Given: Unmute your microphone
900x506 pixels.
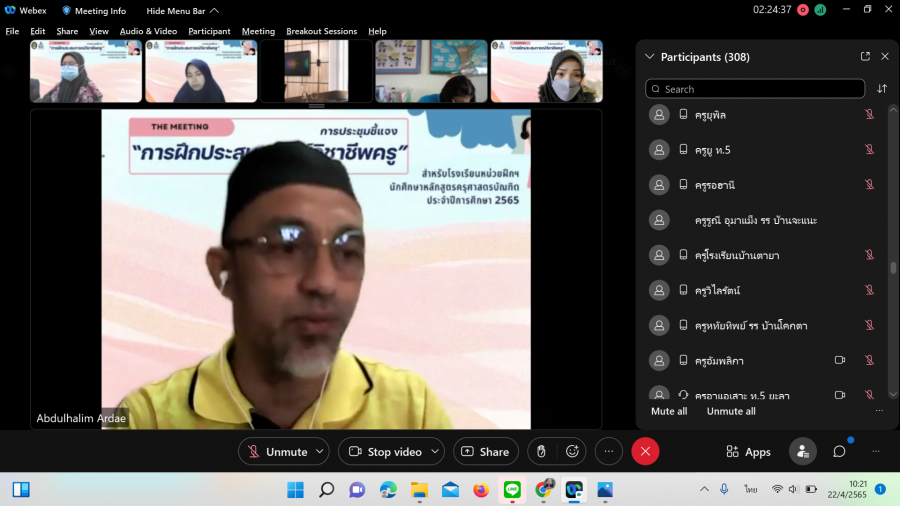Looking at the screenshot, I should pos(277,452).
